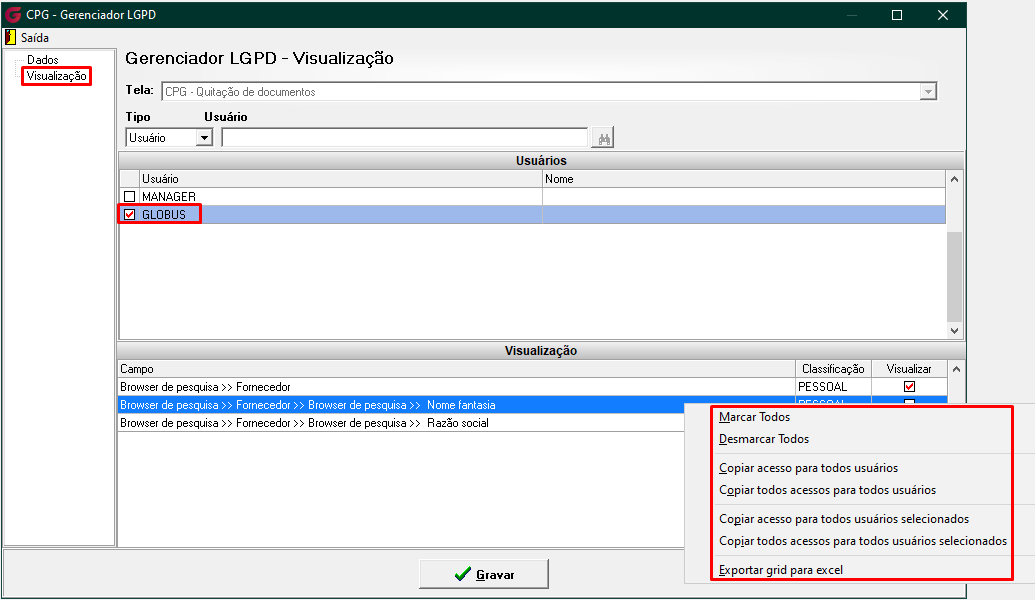Image resolution: width=1035 pixels, height=600 pixels.
Task: Select Visualização in the left tree
Action: pos(56,76)
